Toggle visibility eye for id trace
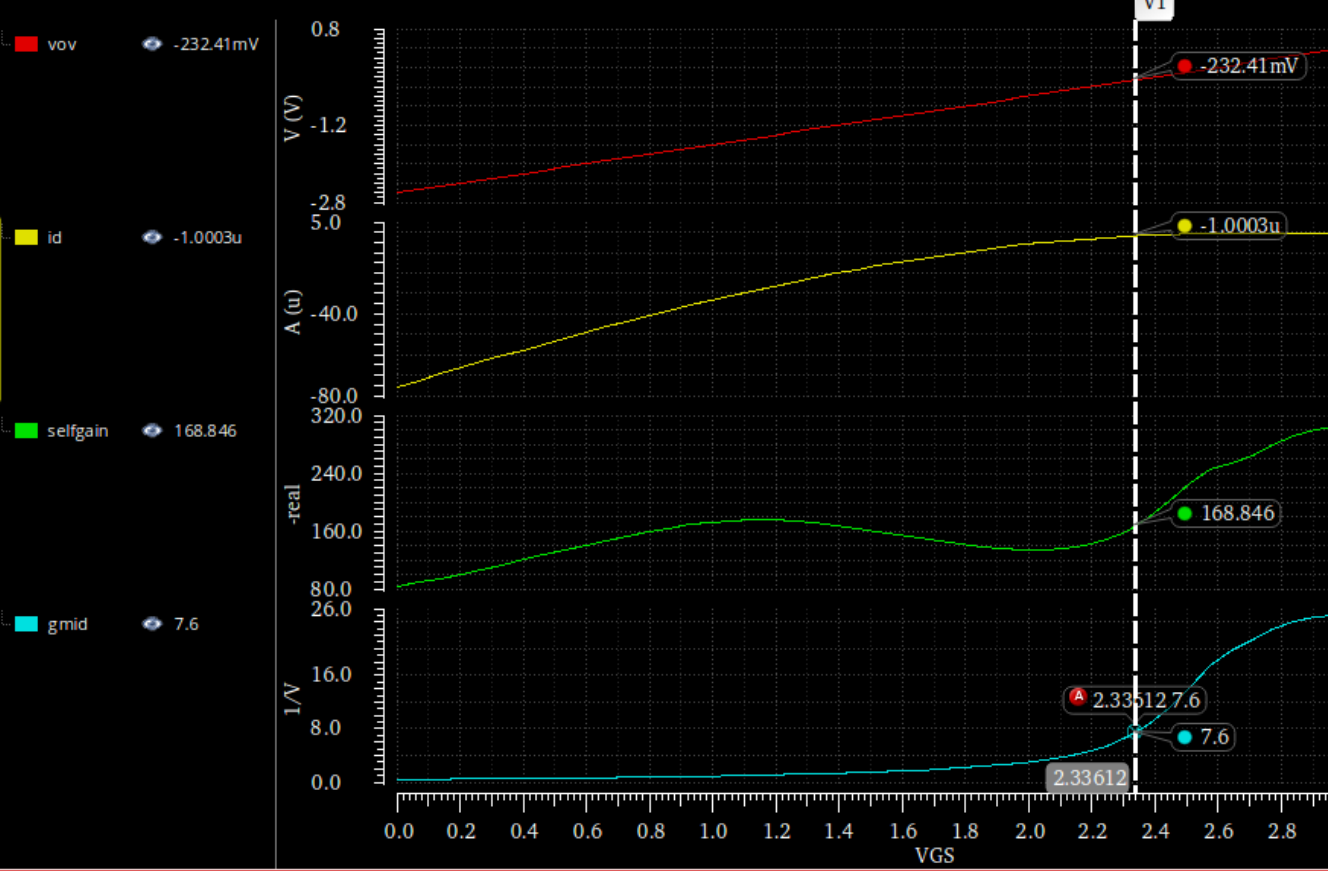Image resolution: width=1328 pixels, height=871 pixels. point(152,237)
